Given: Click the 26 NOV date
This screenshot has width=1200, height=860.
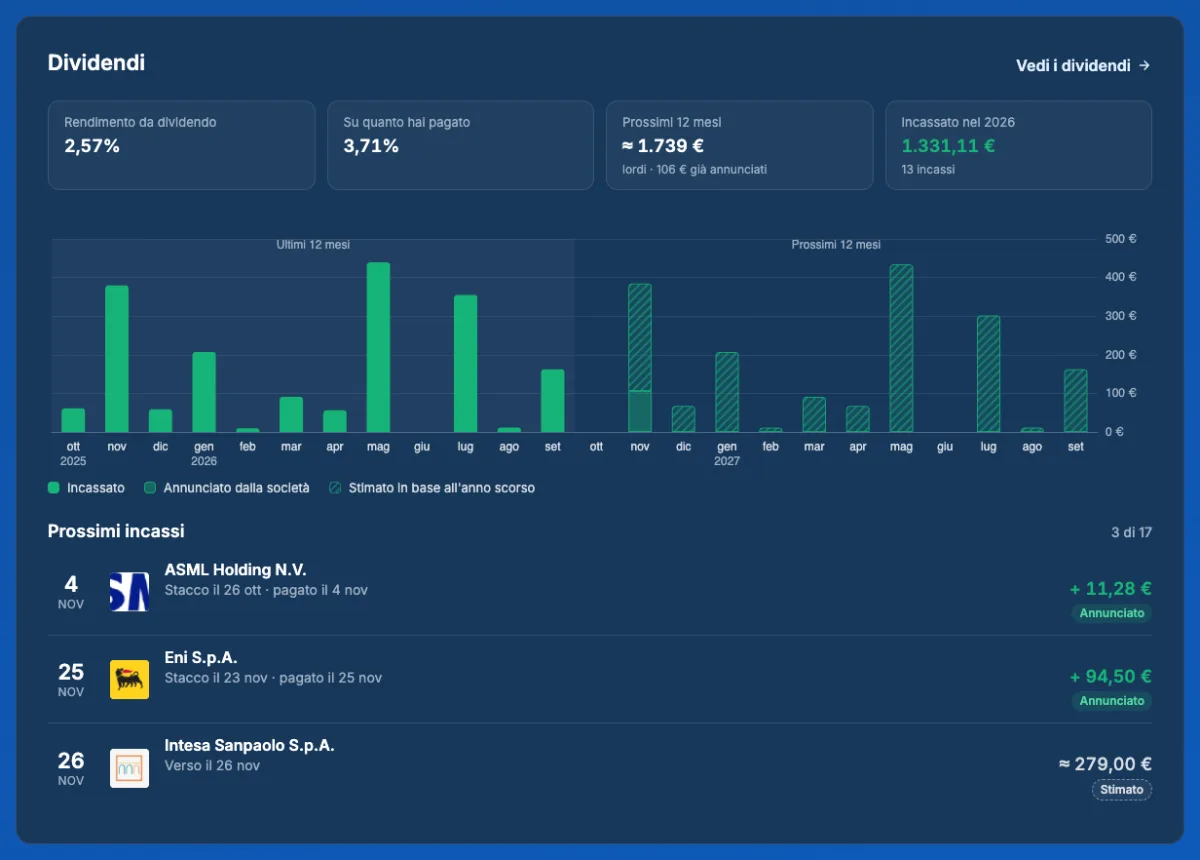Looking at the screenshot, I should [71, 768].
